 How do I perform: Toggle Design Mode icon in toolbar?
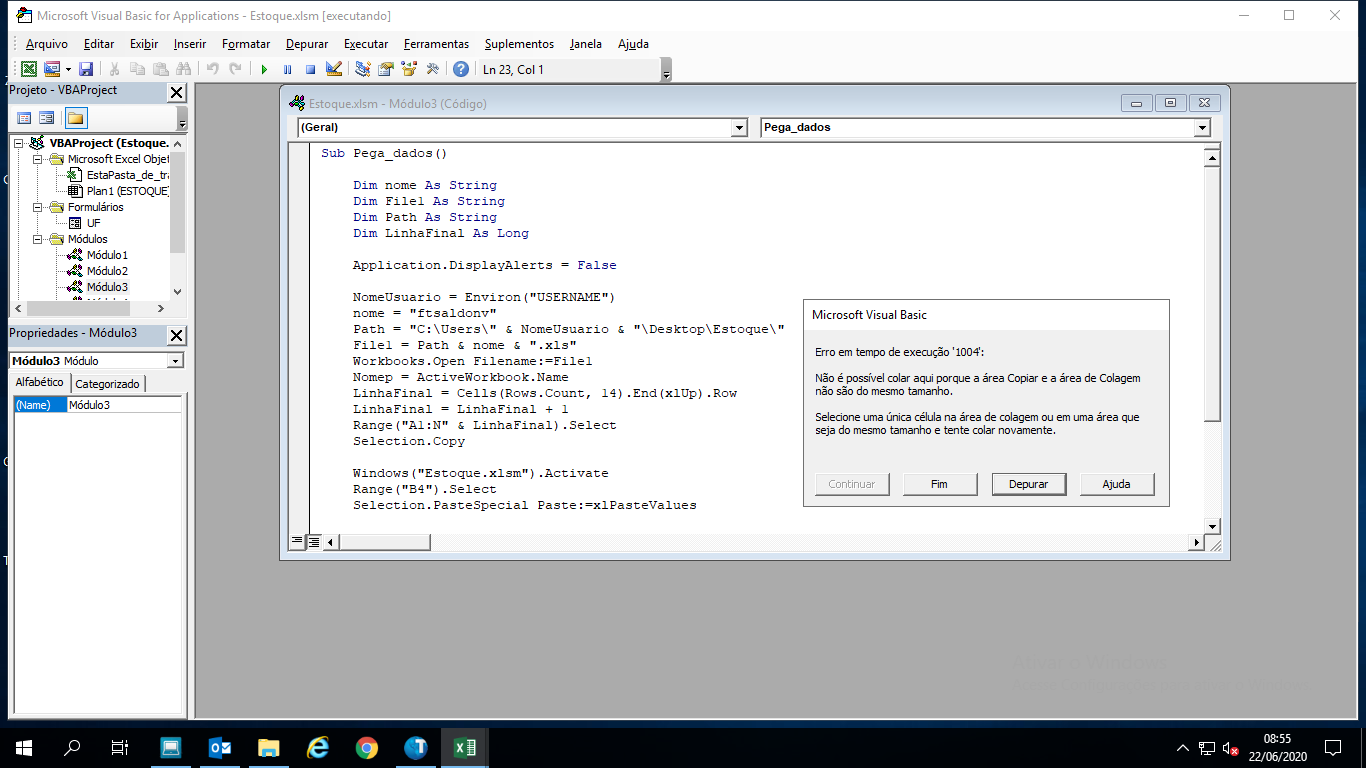(x=334, y=69)
